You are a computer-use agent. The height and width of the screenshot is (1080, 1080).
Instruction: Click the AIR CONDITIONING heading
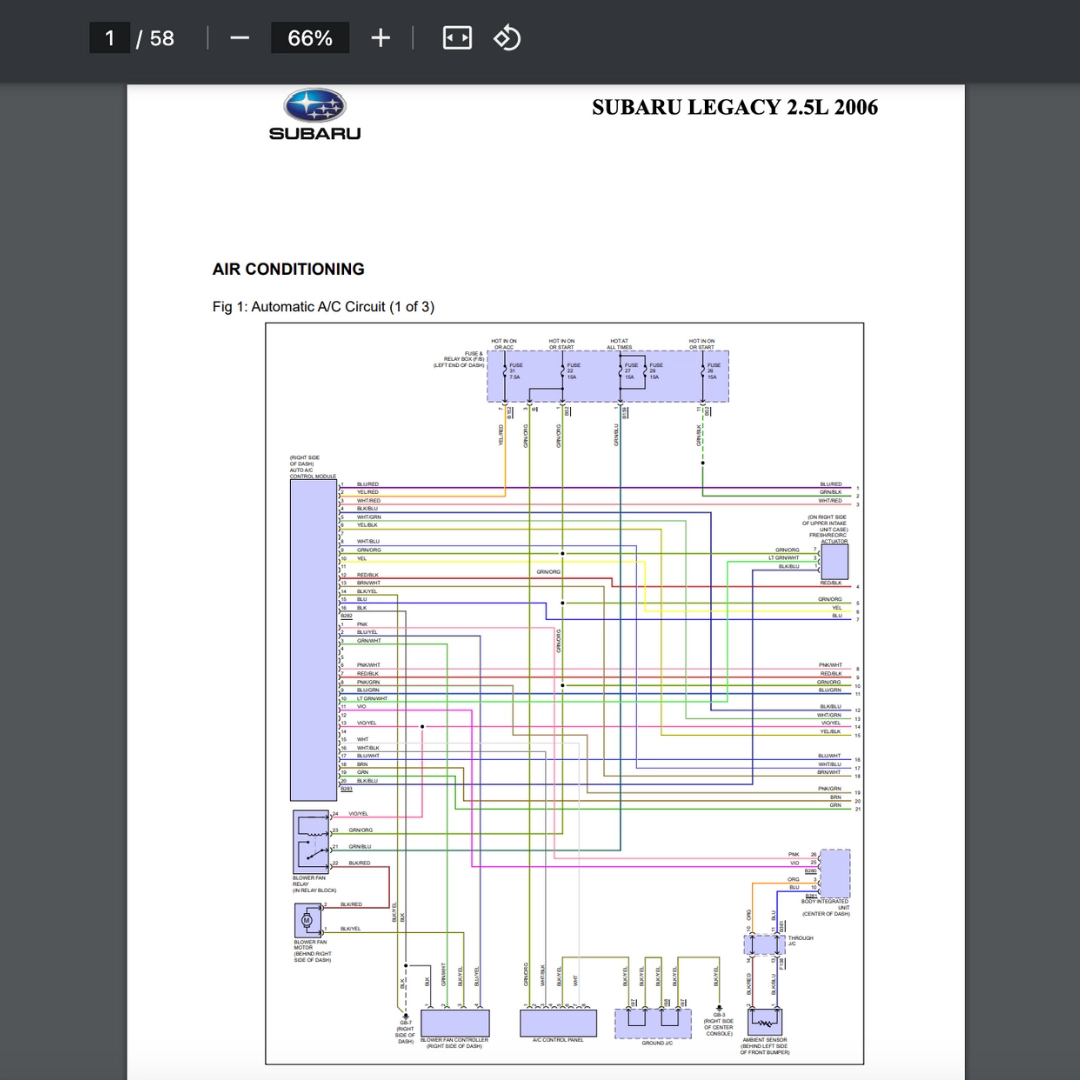pos(288,269)
